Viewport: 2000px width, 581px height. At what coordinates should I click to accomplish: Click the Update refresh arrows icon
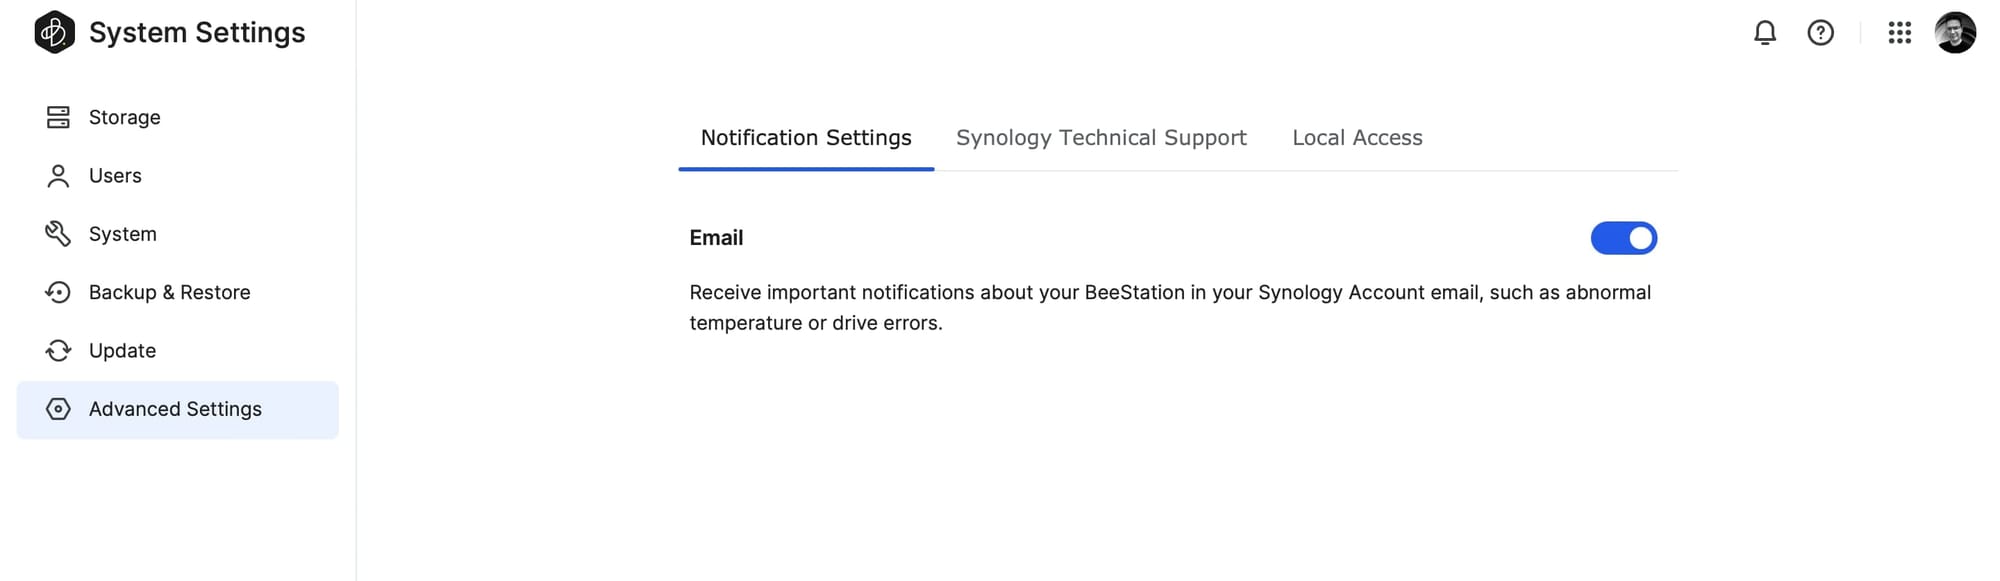tap(58, 351)
